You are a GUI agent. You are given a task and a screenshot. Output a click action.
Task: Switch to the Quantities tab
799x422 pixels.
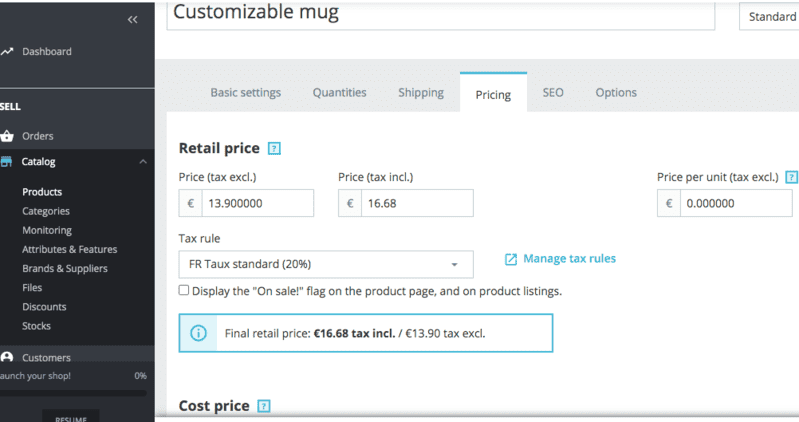point(339,93)
